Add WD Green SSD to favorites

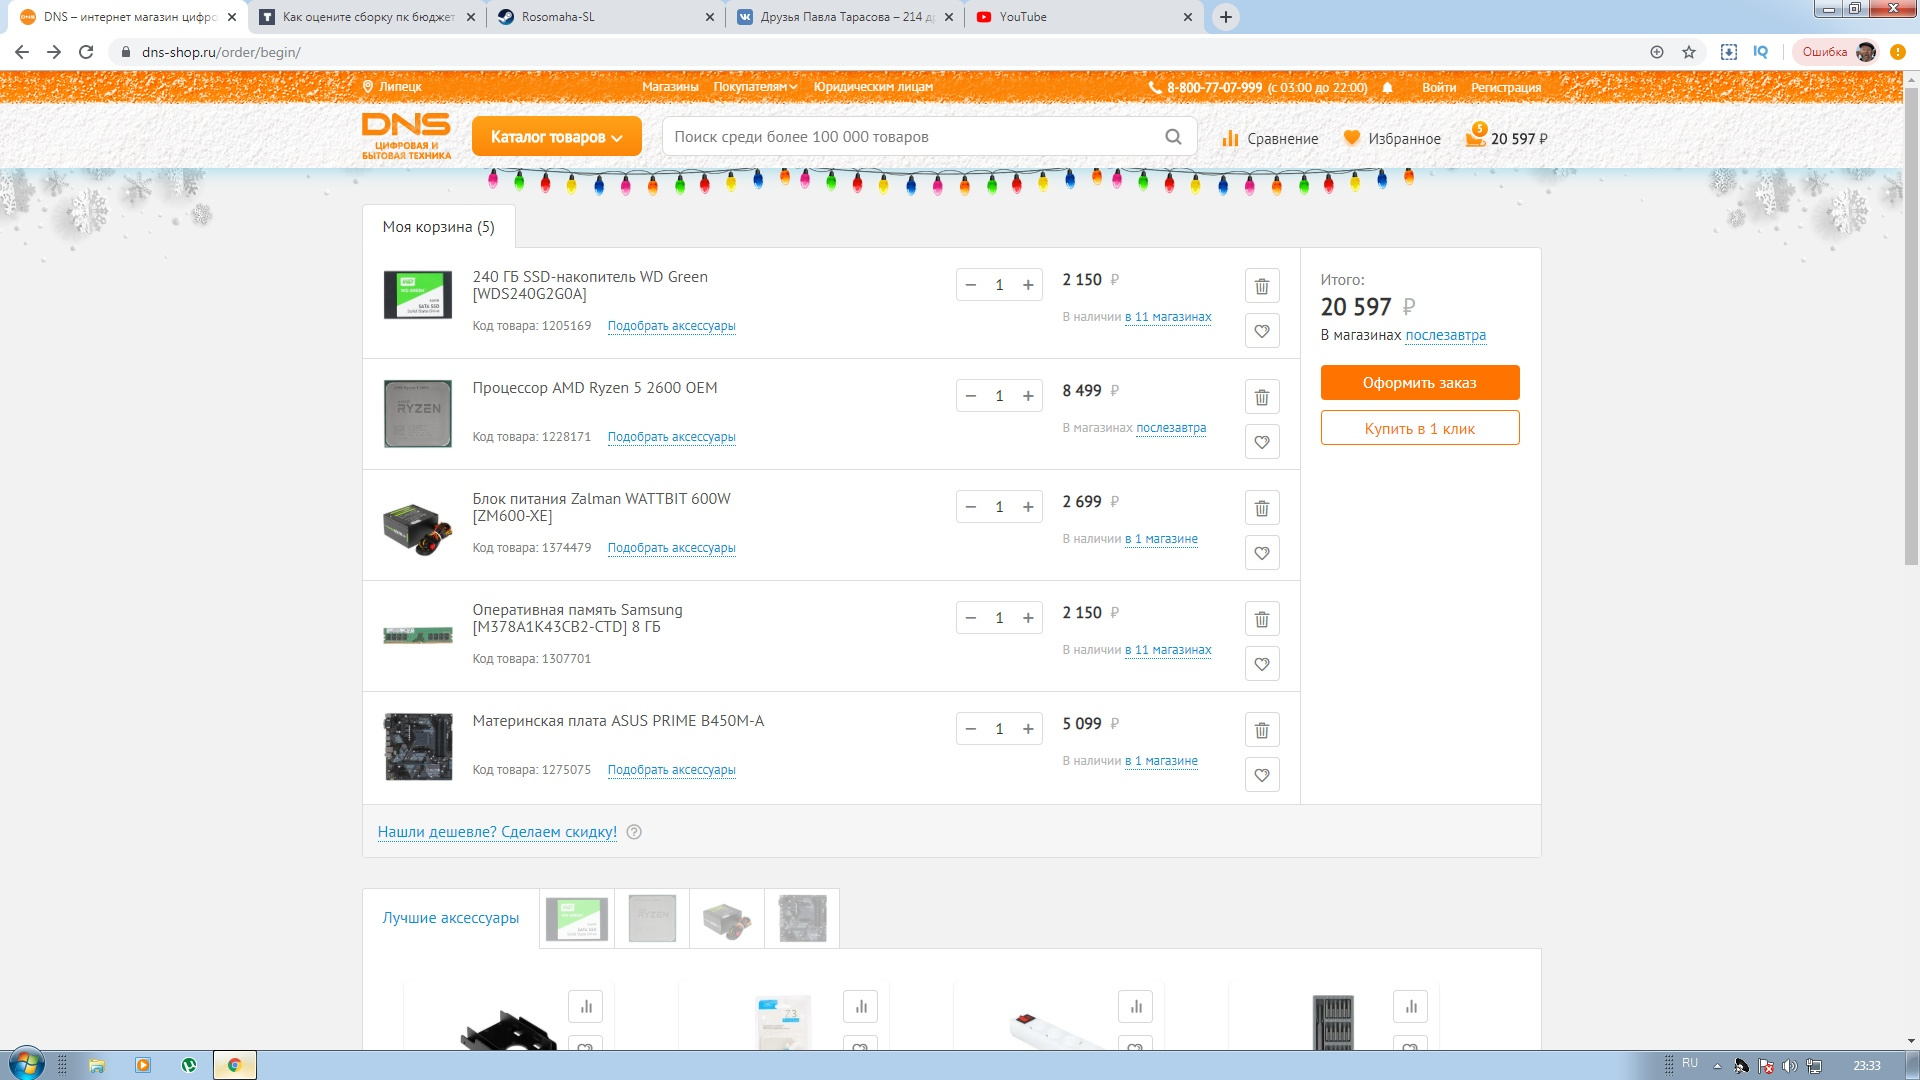pos(1262,331)
